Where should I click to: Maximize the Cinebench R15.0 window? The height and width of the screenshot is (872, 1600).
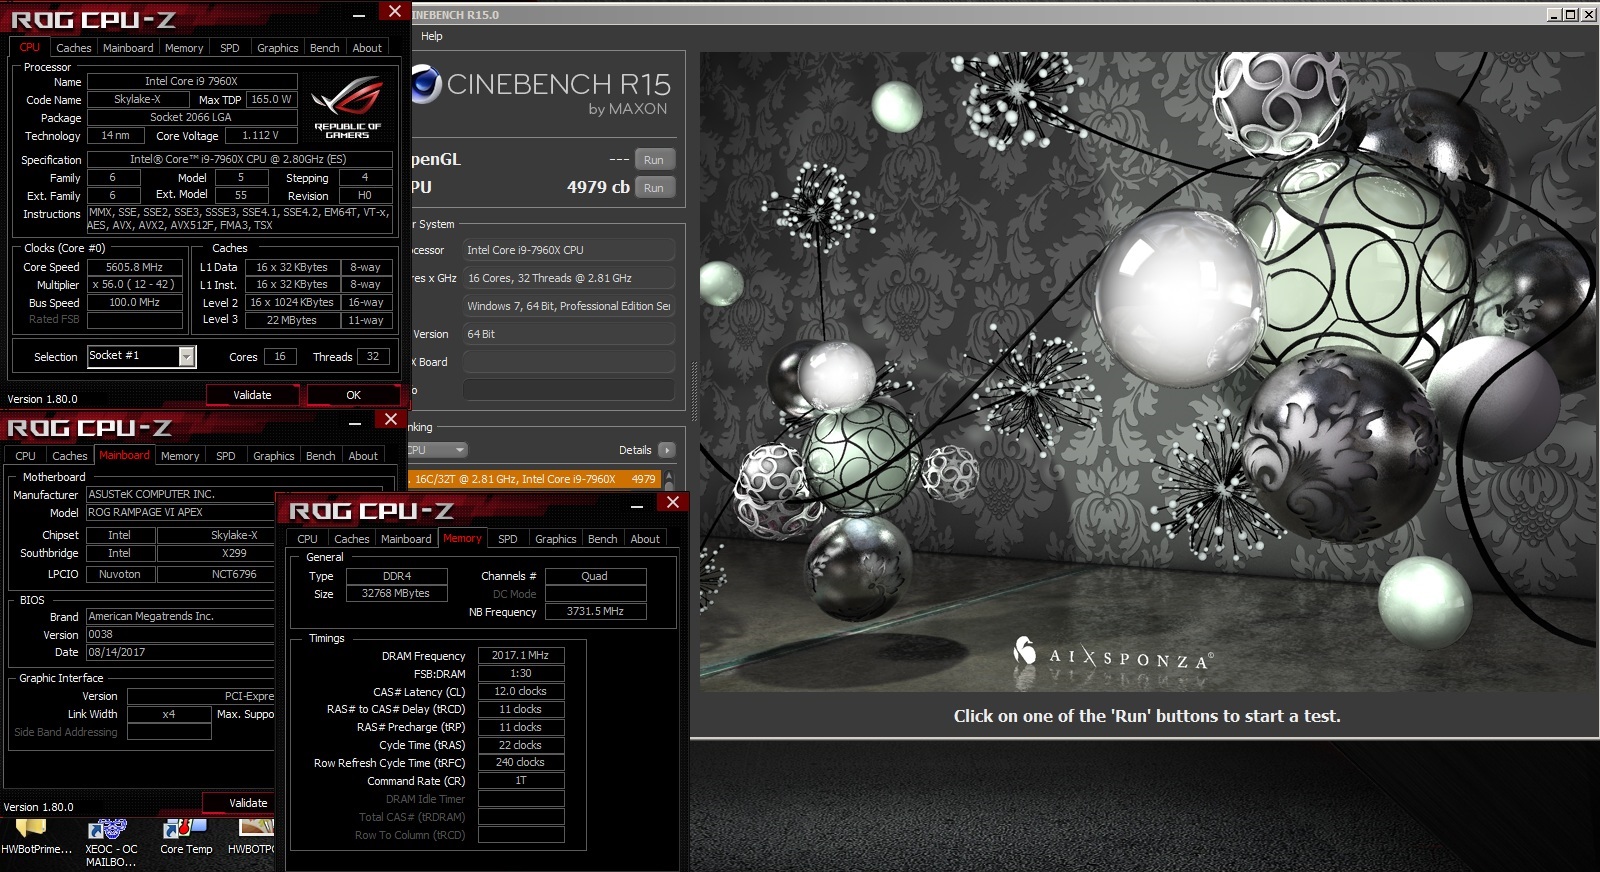1570,14
